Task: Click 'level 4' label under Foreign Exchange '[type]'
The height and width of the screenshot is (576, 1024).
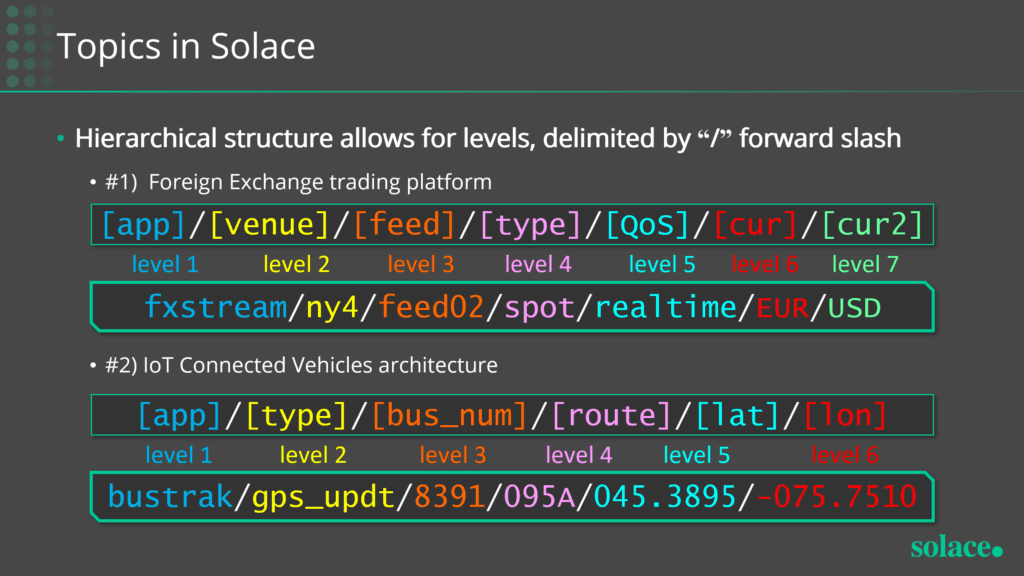Action: point(538,264)
